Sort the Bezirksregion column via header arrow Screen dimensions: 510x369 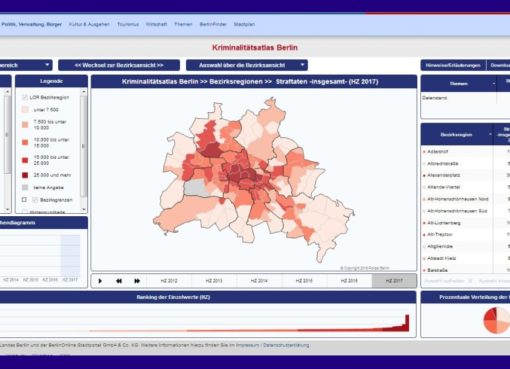(490, 135)
